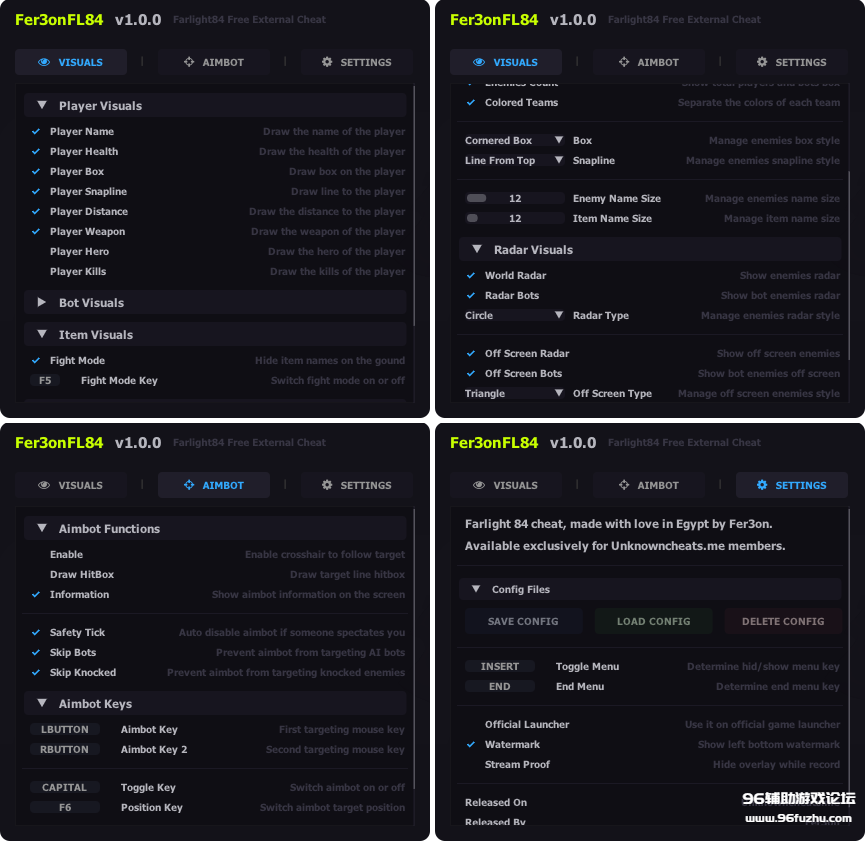This screenshot has height=841, width=865.
Task: Click the END End Menu key bind
Action: pos(500,686)
